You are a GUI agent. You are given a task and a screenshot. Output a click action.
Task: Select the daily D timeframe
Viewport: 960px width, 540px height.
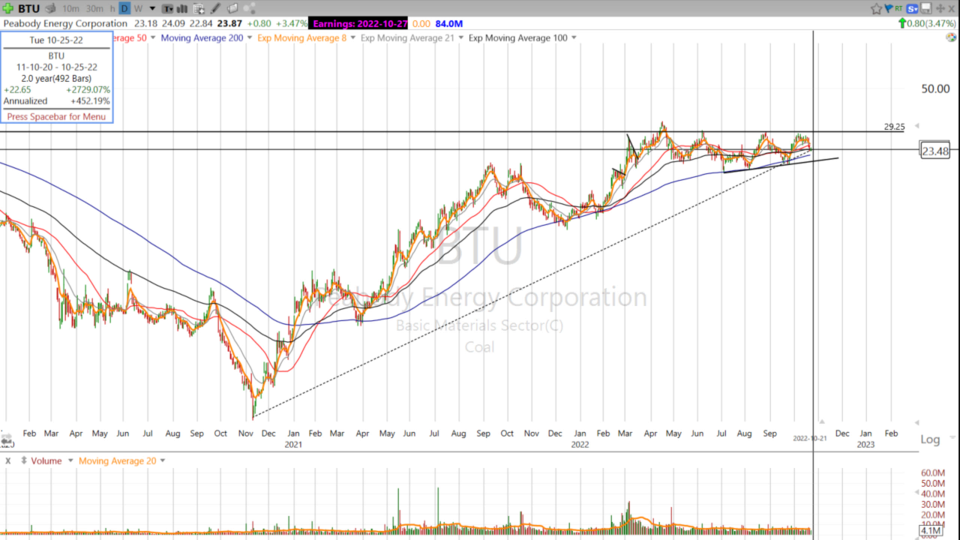pyautogui.click(x=124, y=9)
